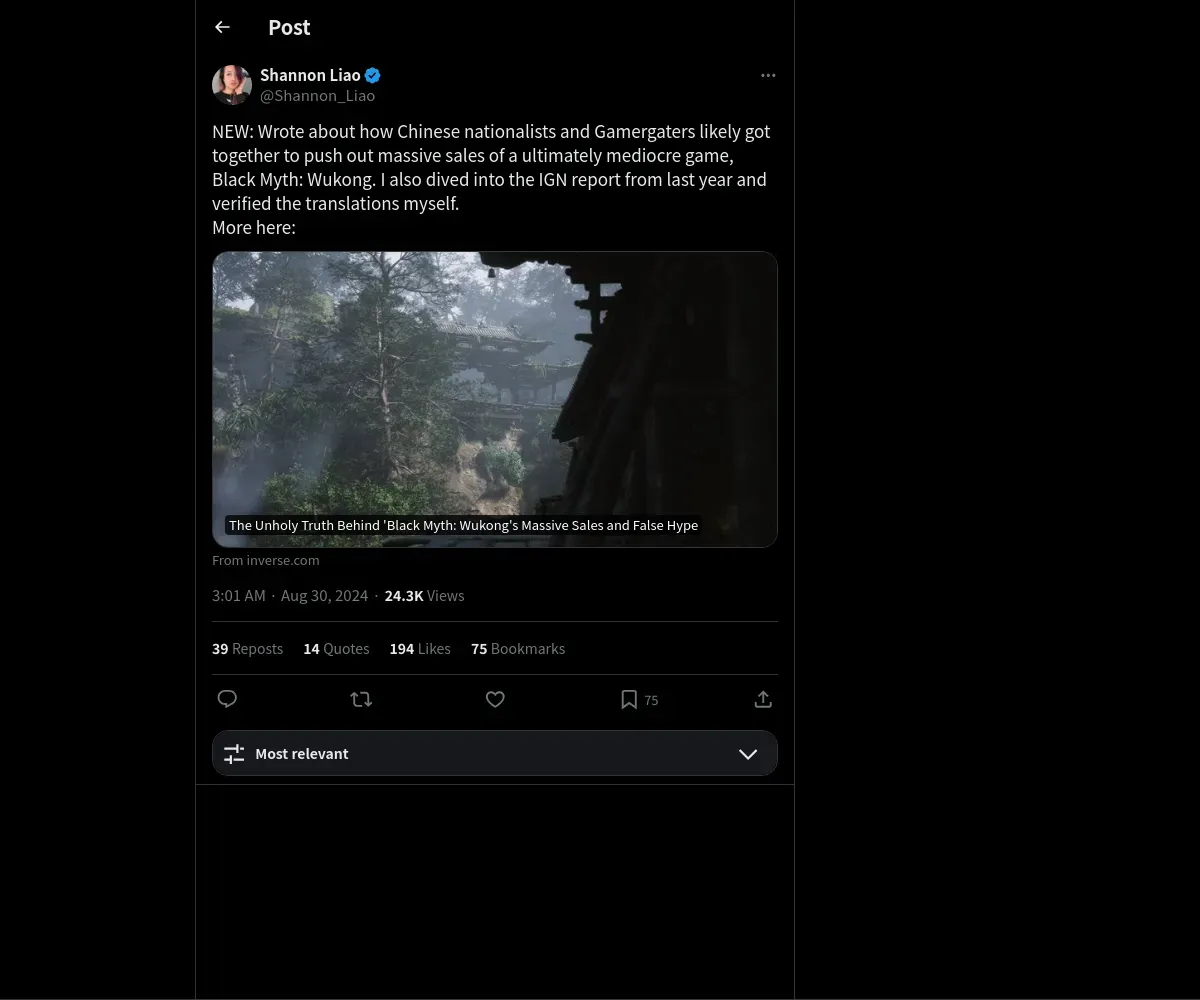
Task: Go back using the arrow icon
Action: coord(222,28)
